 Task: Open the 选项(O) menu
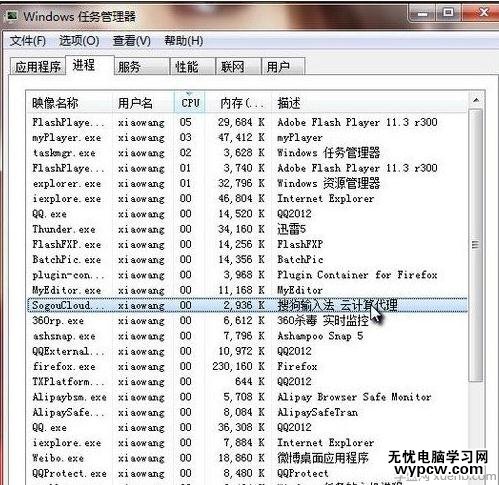[79, 41]
